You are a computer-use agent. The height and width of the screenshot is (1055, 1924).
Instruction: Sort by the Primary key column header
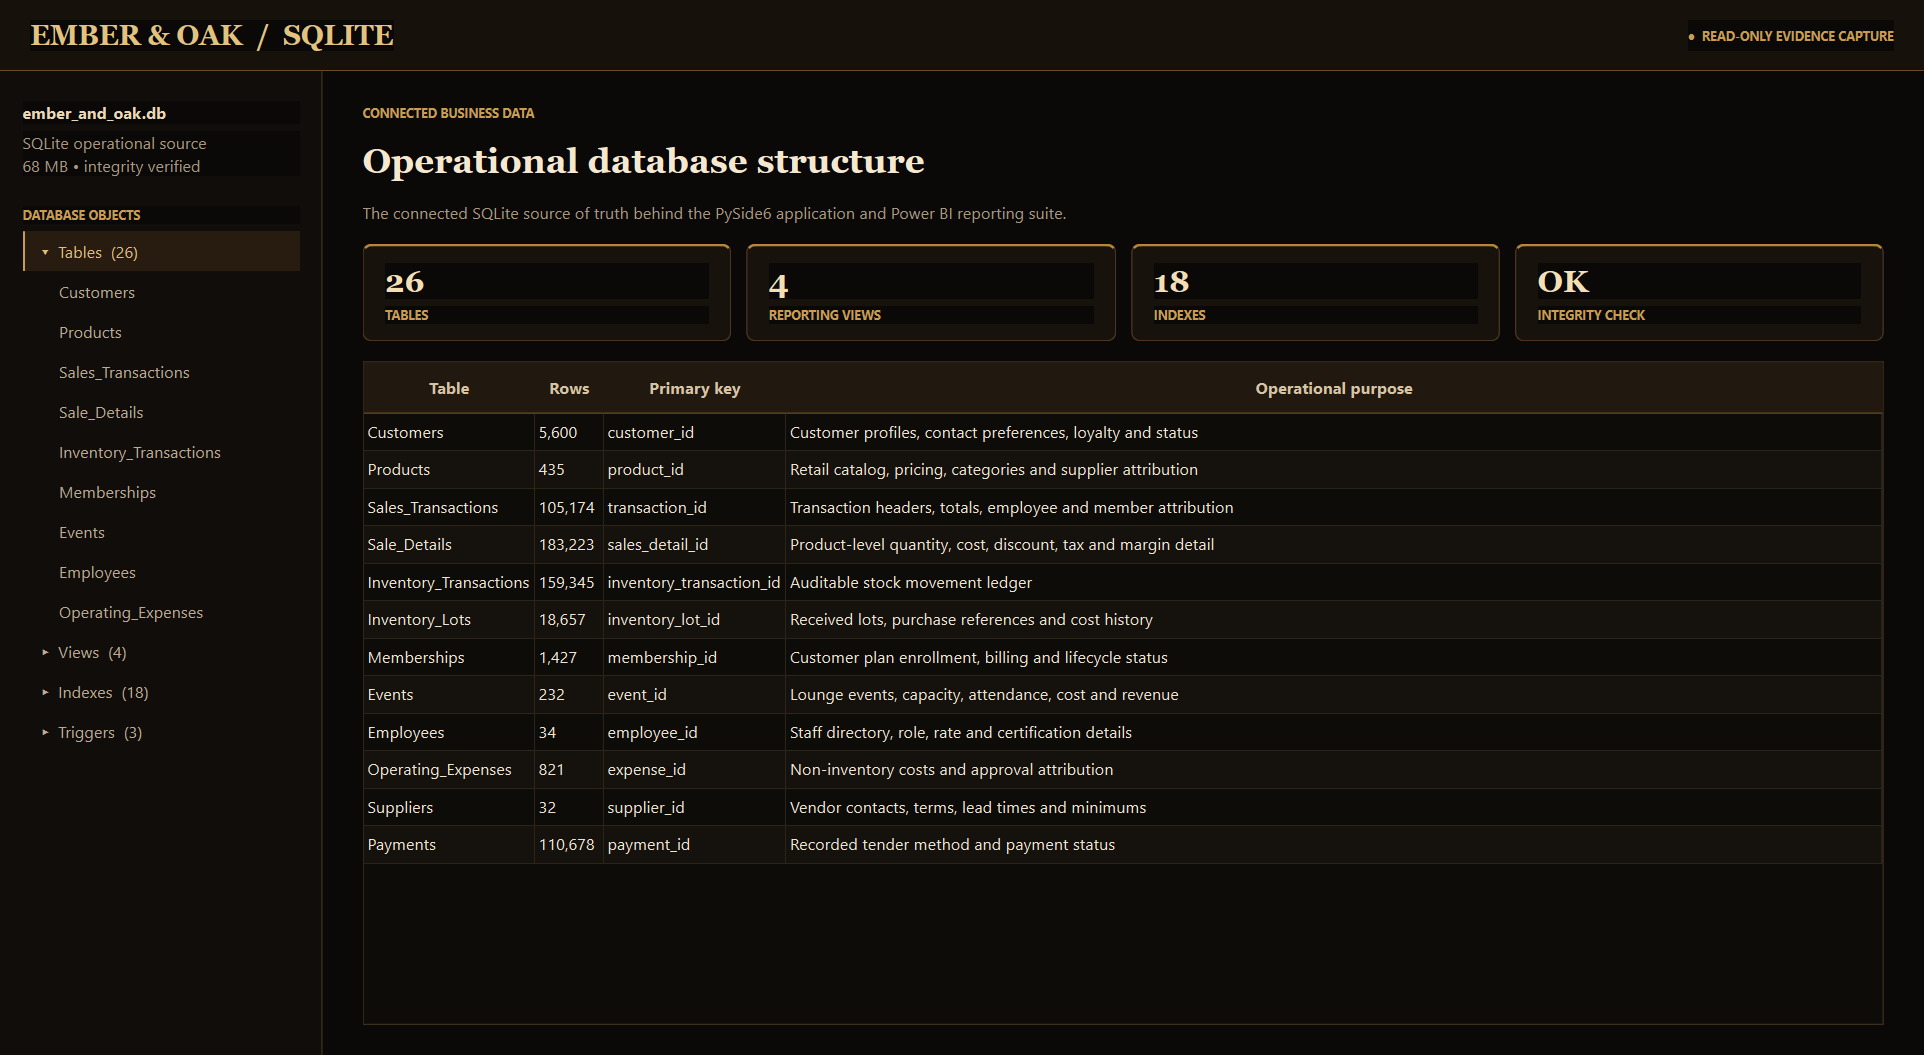695,388
